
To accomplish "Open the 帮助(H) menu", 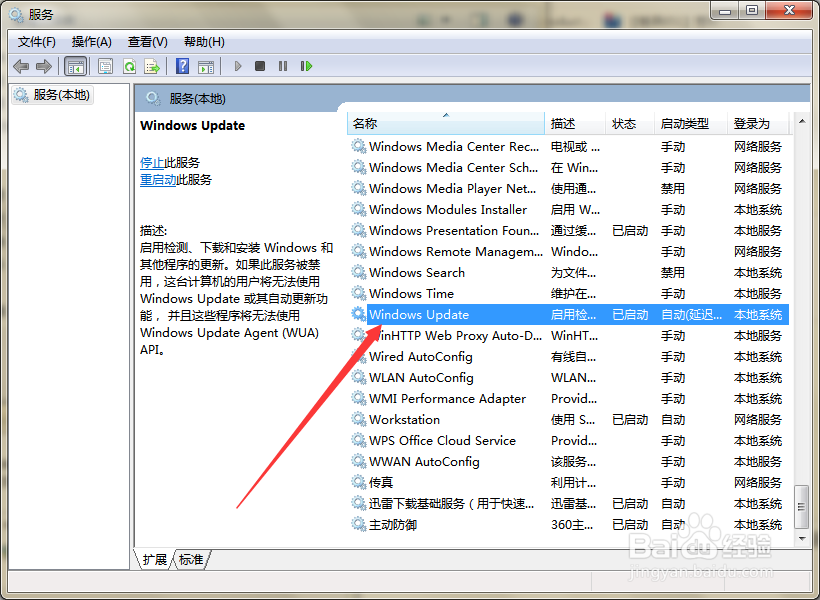I will coord(204,42).
